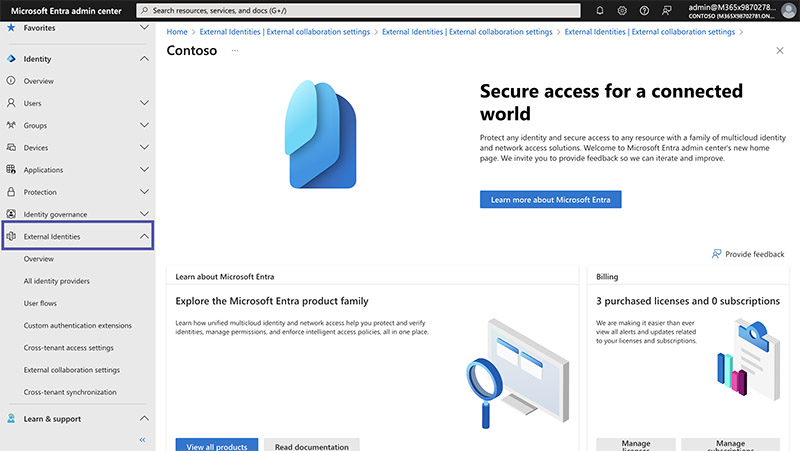800x451 pixels.
Task: Click the Protection lock icon
Action: coord(11,192)
